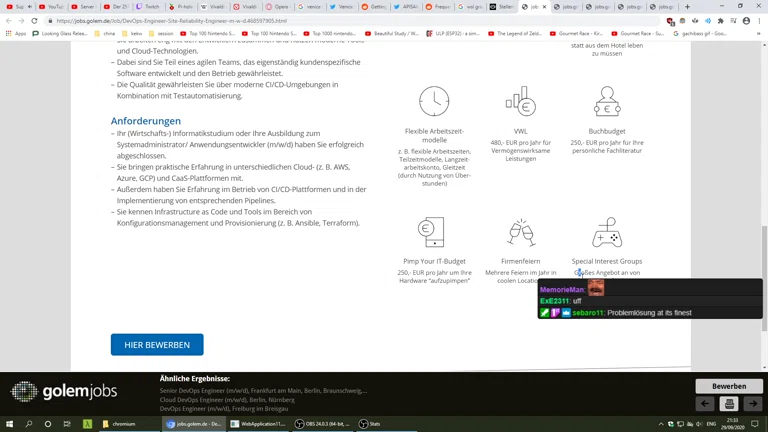This screenshot has height=432, width=768.
Task: Close the active jobs tab
Action: (x=544, y=7)
